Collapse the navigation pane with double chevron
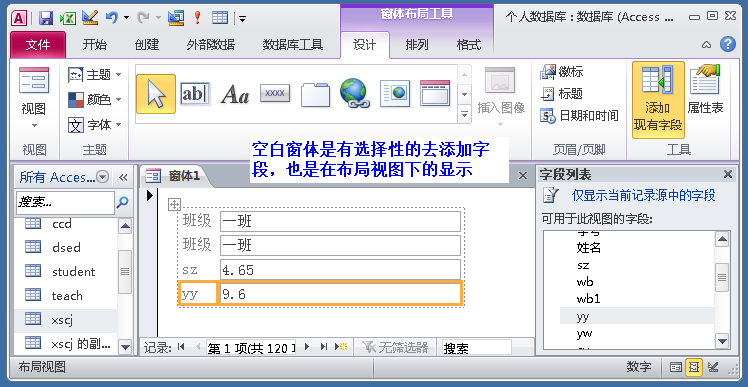748x387 pixels. [x=123, y=178]
